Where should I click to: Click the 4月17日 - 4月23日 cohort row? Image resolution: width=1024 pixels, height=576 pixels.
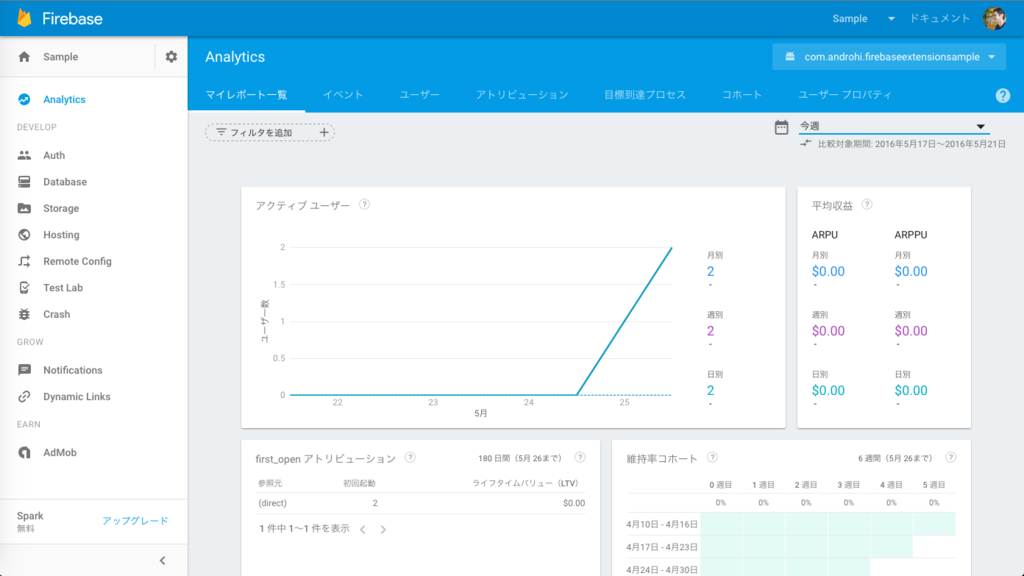click(791, 547)
